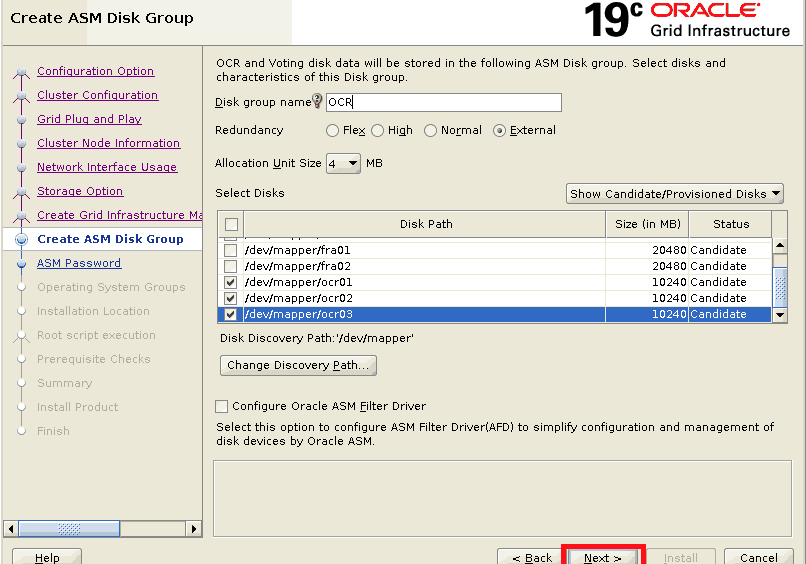
Task: Click left arrow of the step list scrollbar
Action: 11,529
